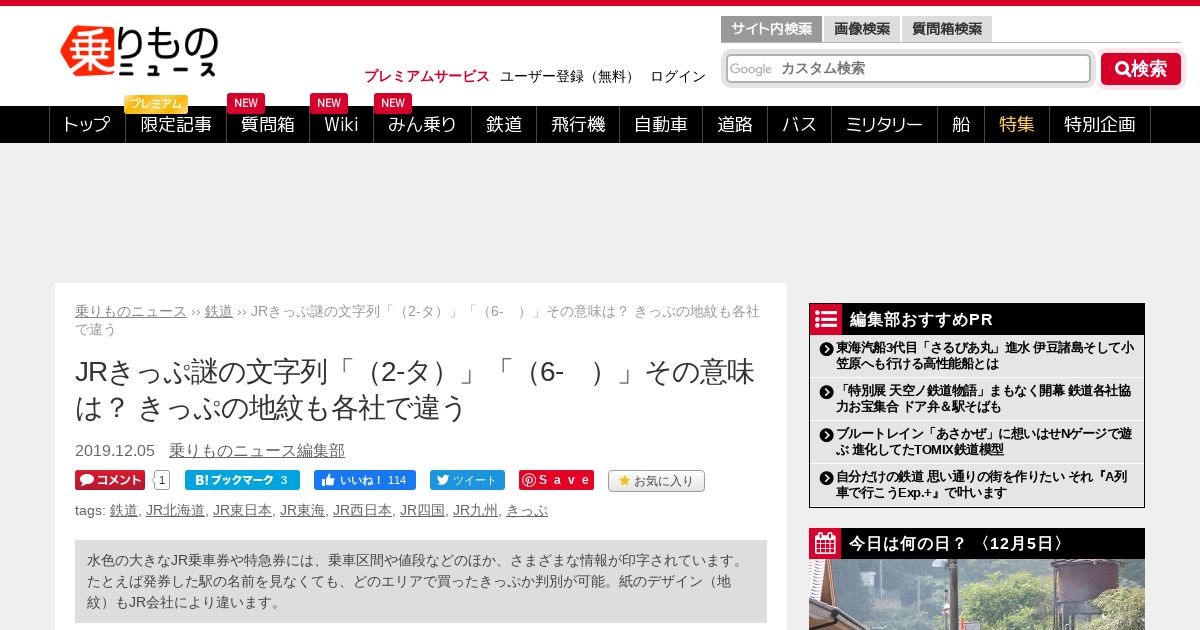Screen dimensions: 1200x630
Task: Click the 鉄道 breadcrumb link
Action: click(219, 311)
